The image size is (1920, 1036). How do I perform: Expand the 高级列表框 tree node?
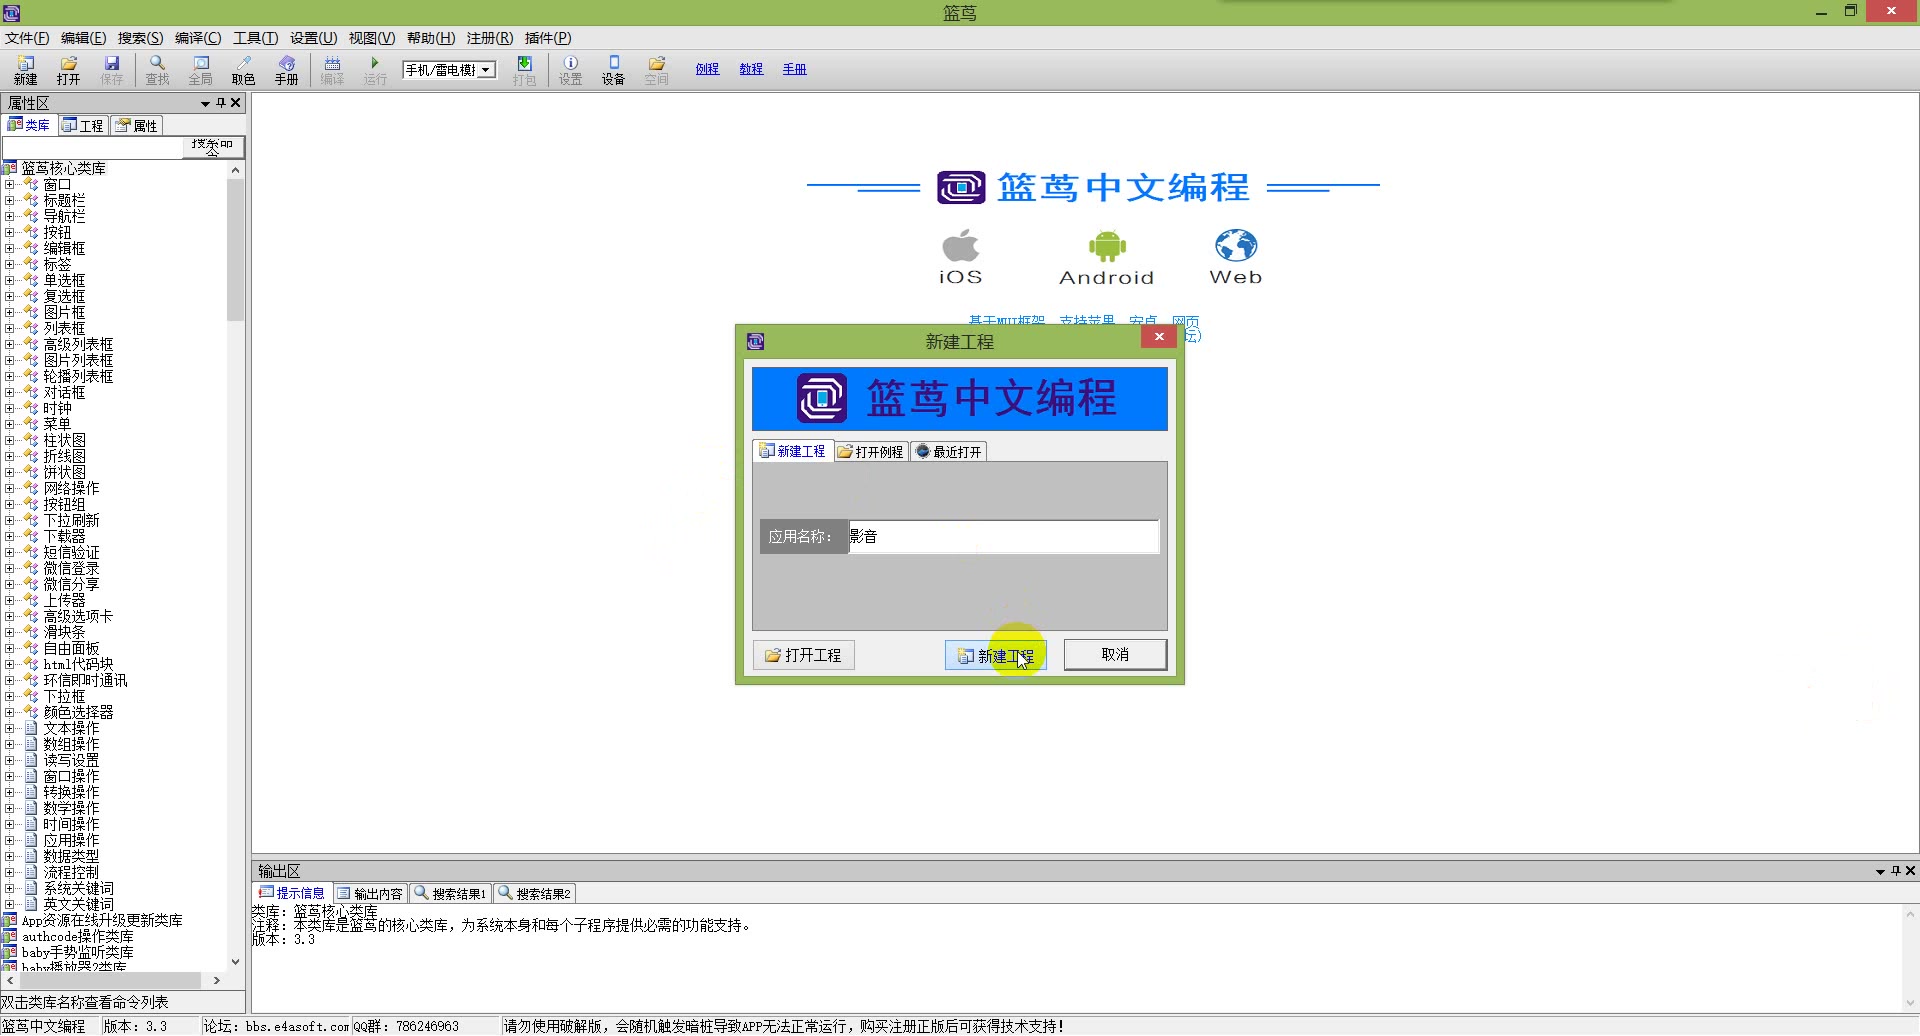(9, 345)
